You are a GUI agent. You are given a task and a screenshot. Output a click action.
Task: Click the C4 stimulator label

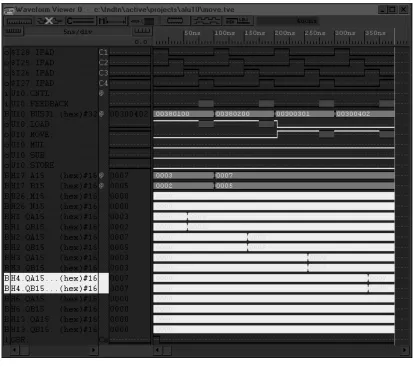103,83
